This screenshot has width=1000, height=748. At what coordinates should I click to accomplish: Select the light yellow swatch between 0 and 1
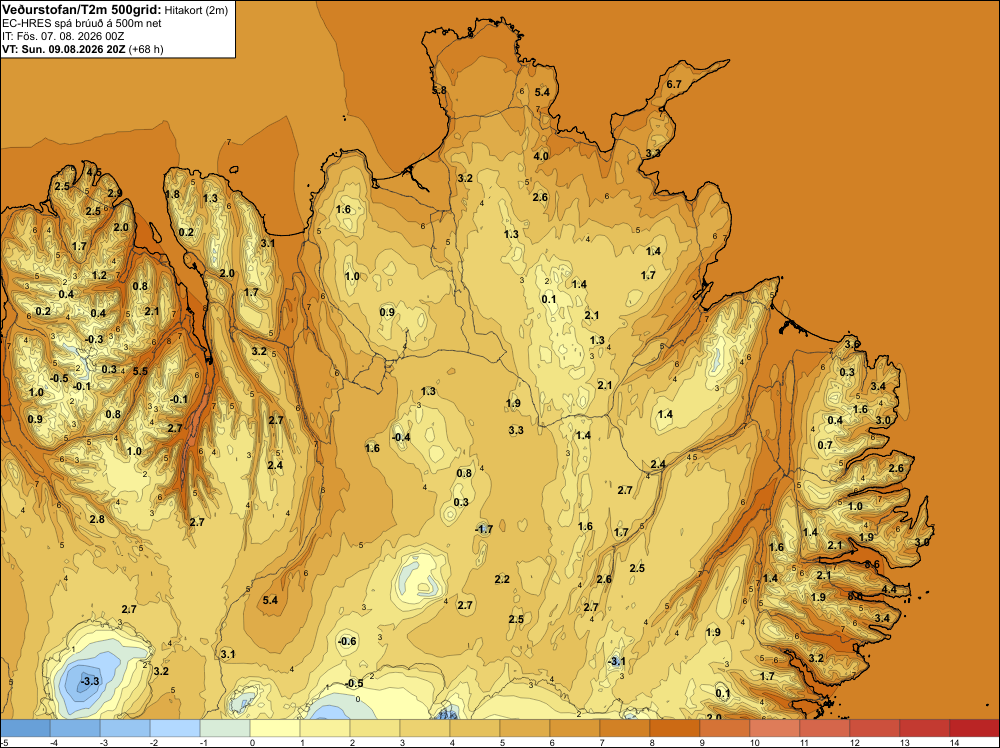pos(275,728)
